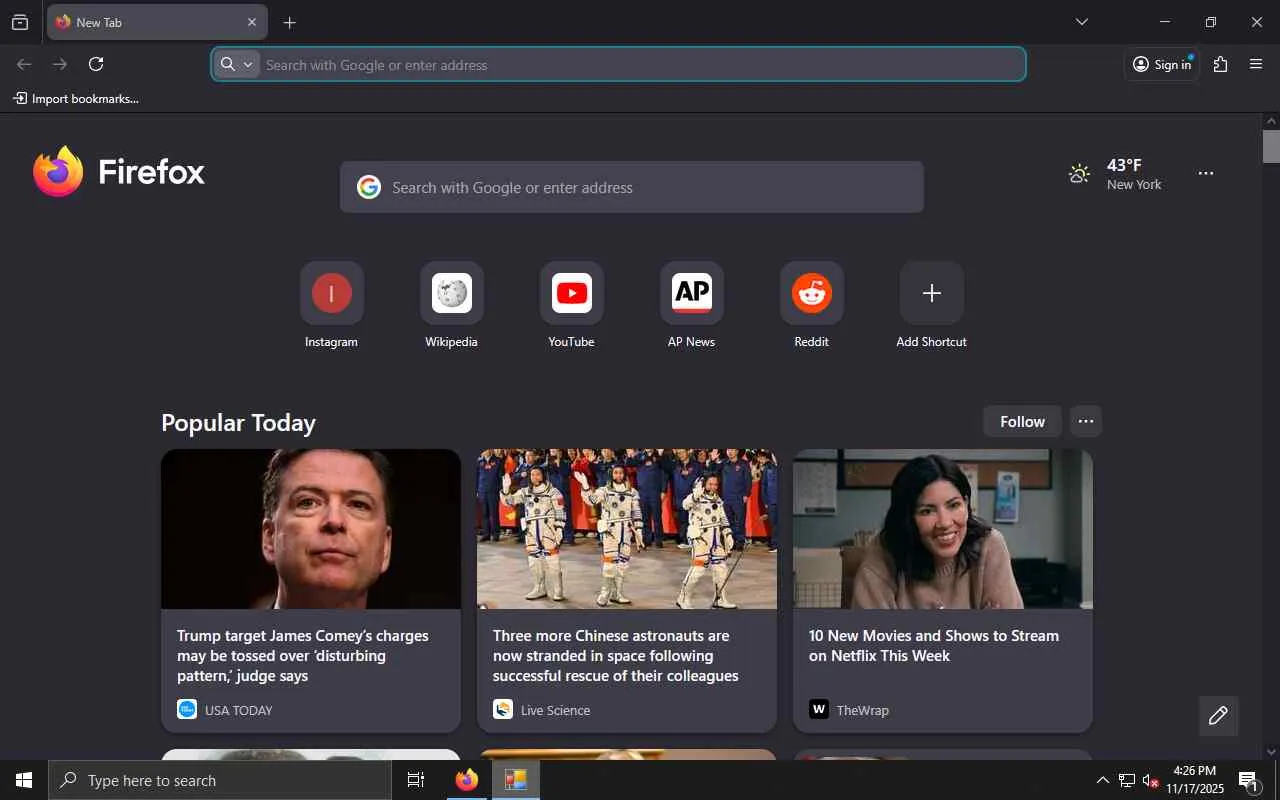Click the muted volume tray icon
This screenshot has height=800, width=1280.
pos(1150,780)
